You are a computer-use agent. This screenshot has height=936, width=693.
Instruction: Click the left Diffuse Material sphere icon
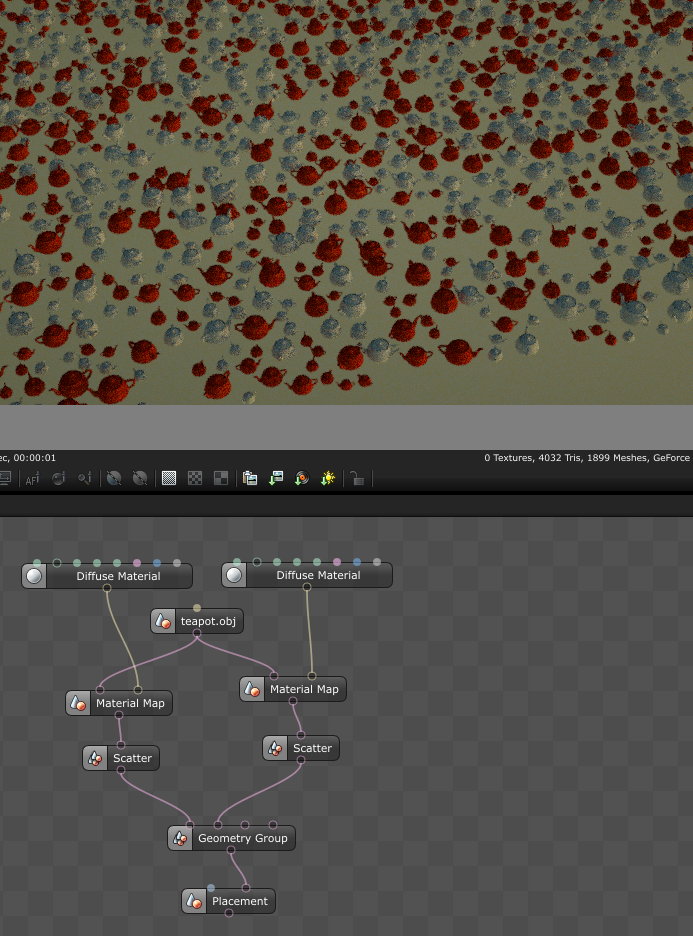34,576
